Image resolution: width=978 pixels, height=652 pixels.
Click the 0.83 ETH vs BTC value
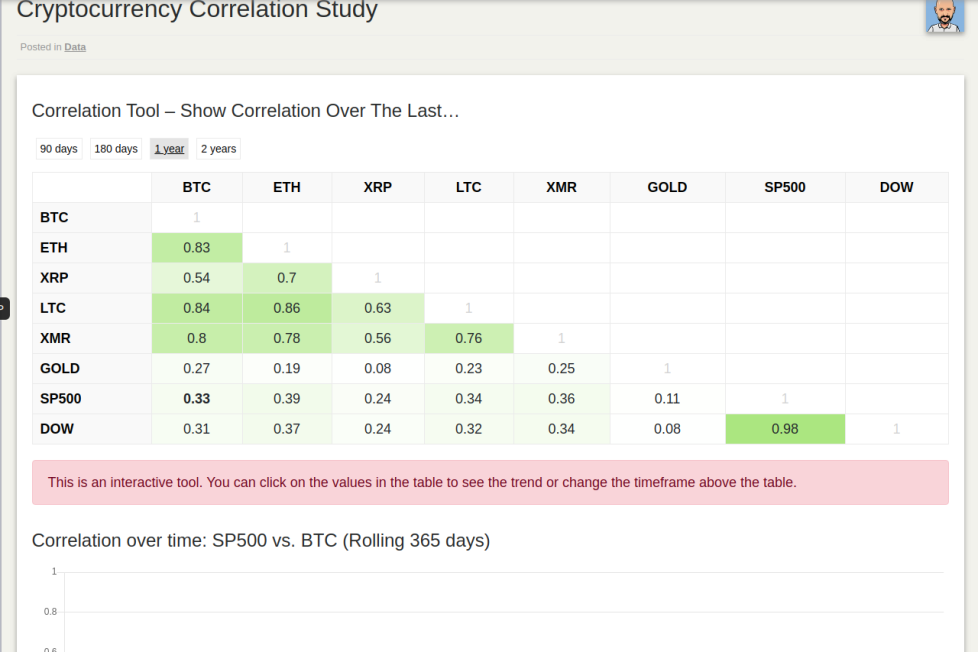[196, 248]
